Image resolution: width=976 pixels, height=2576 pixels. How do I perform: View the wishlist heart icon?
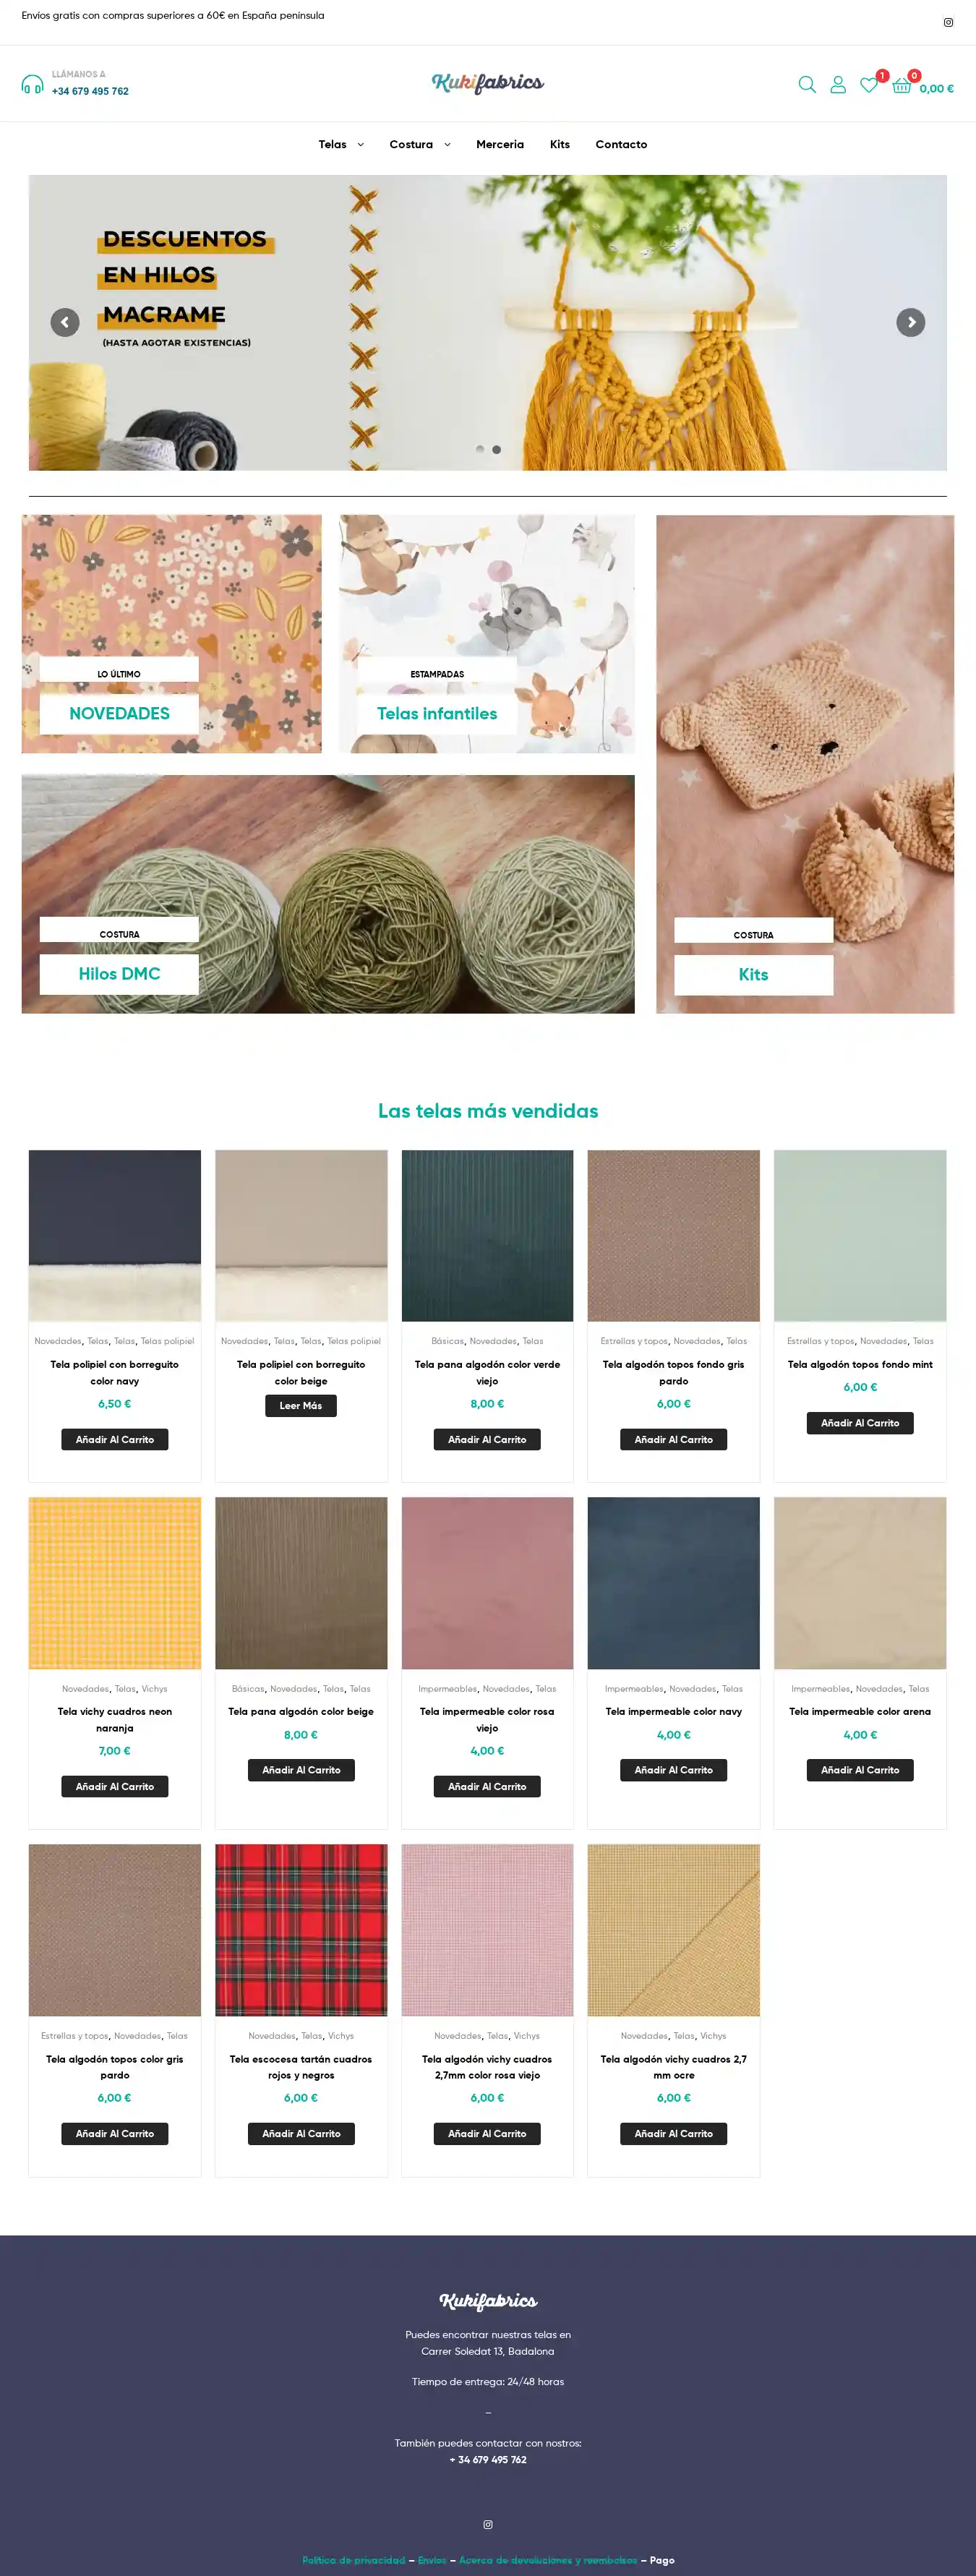coord(869,85)
